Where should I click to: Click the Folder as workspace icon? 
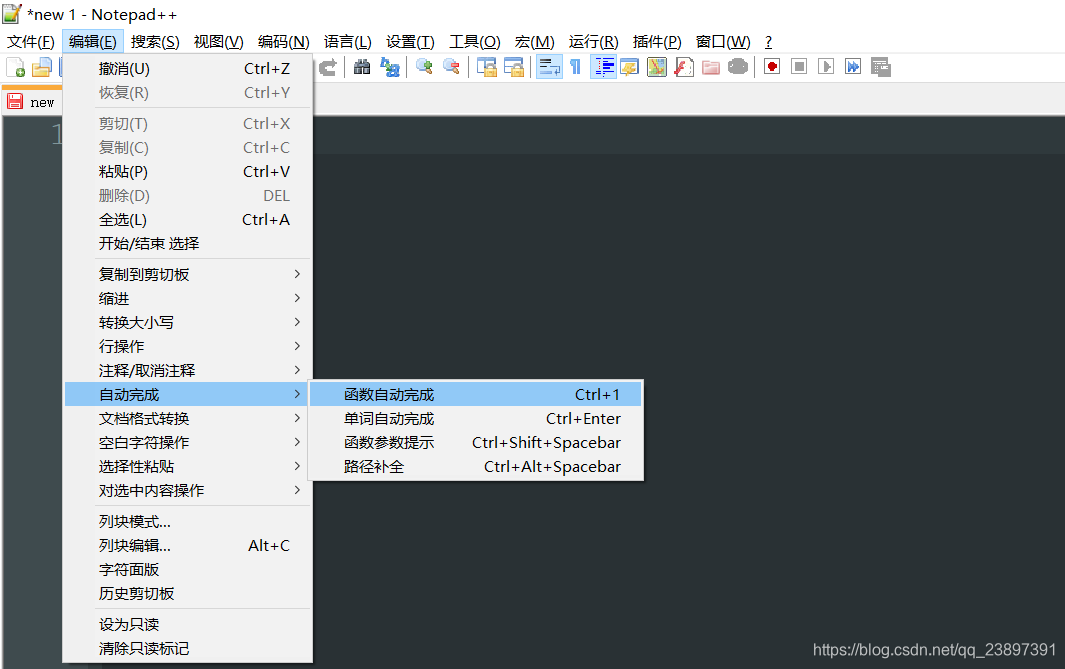pos(710,67)
